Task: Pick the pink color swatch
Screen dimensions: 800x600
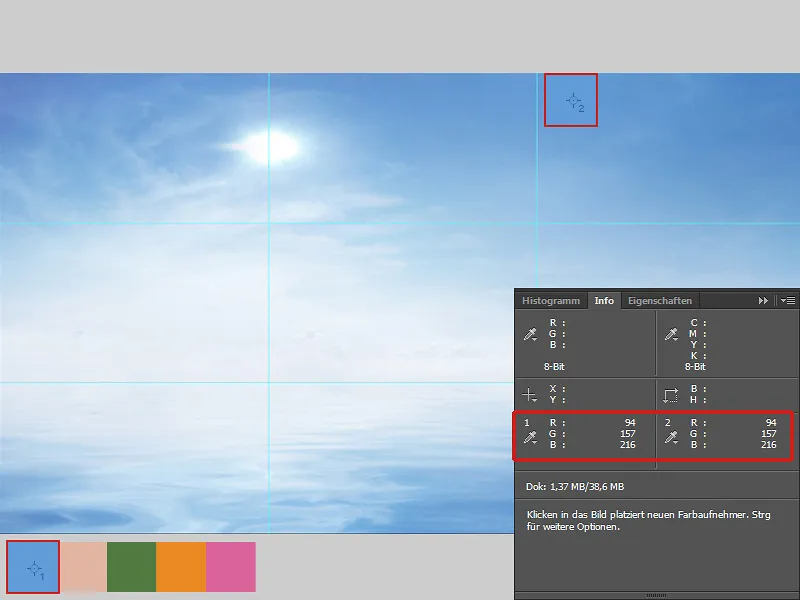Action: [x=231, y=567]
